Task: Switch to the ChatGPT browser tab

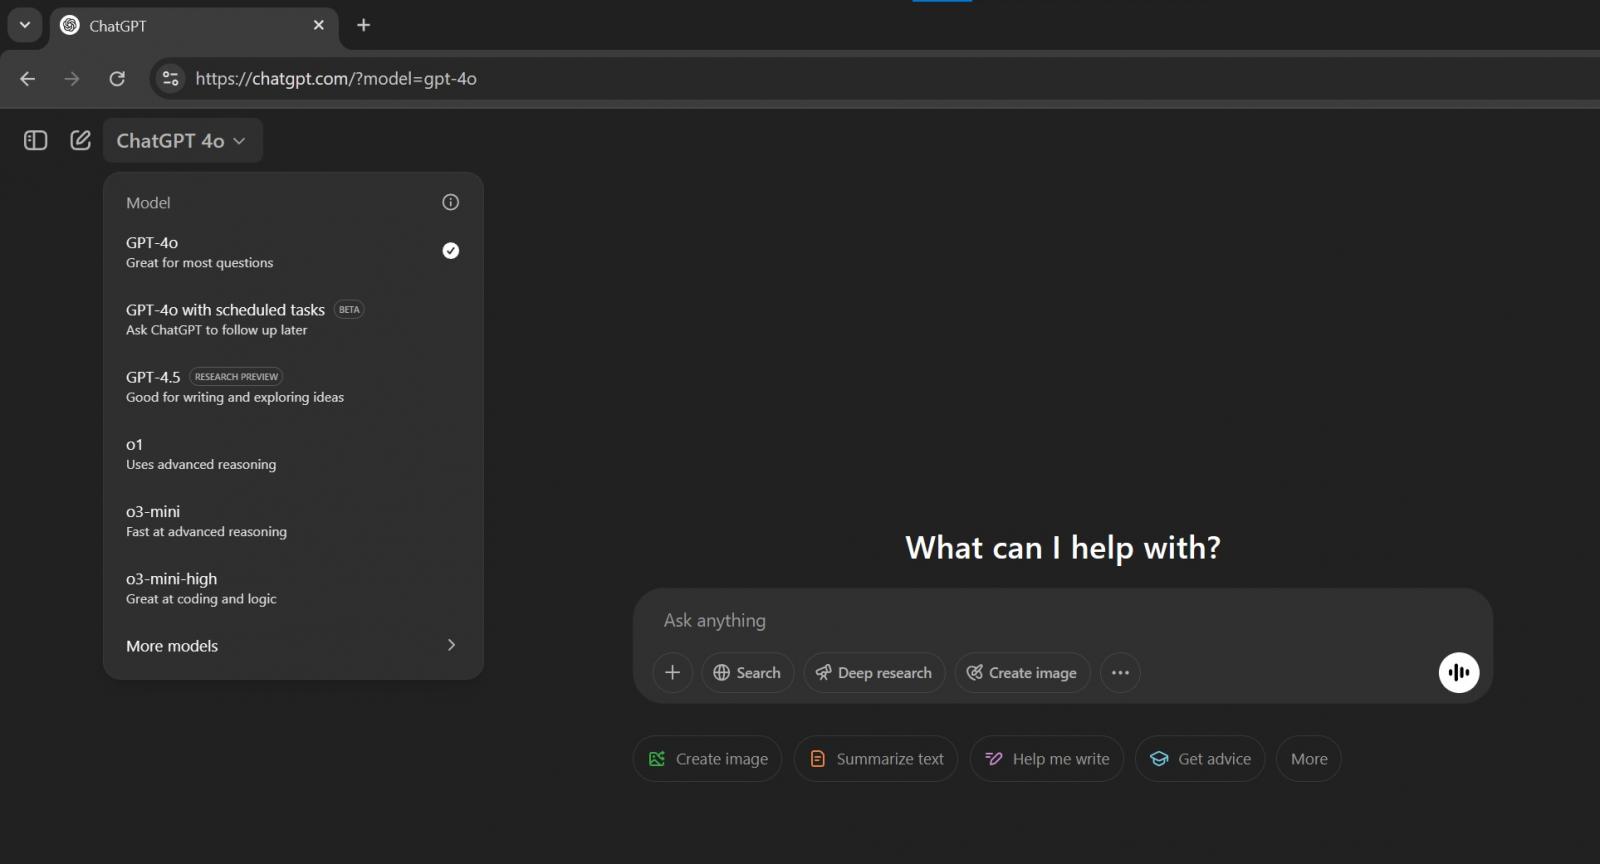Action: point(195,26)
